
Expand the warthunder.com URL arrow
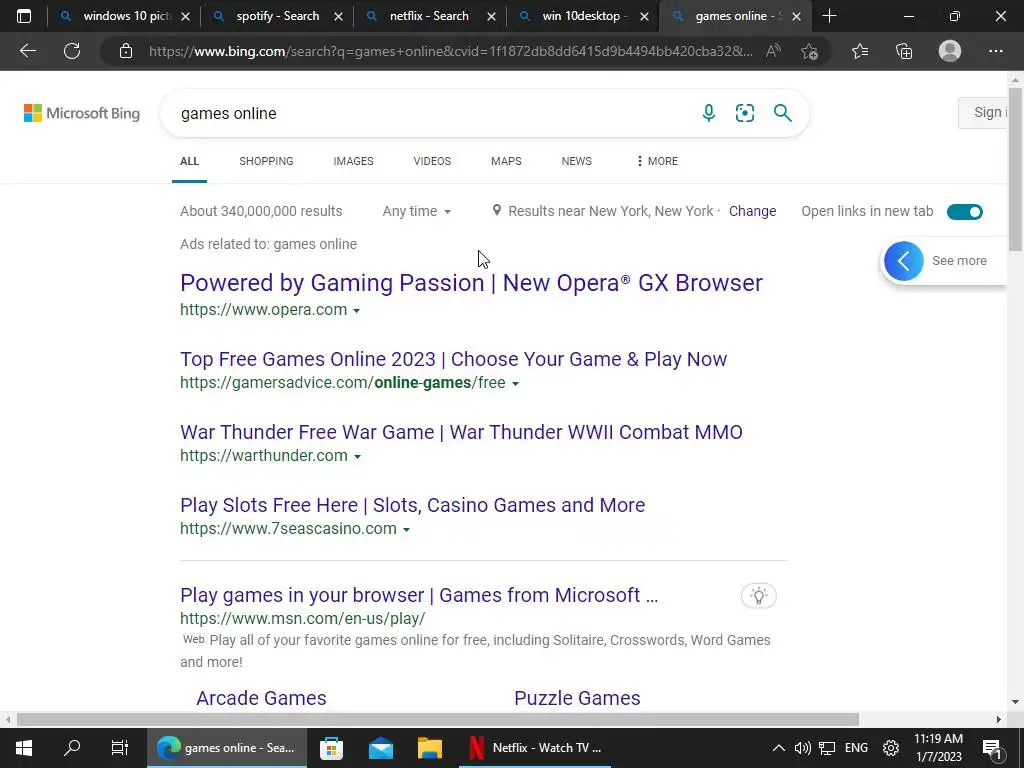(357, 457)
